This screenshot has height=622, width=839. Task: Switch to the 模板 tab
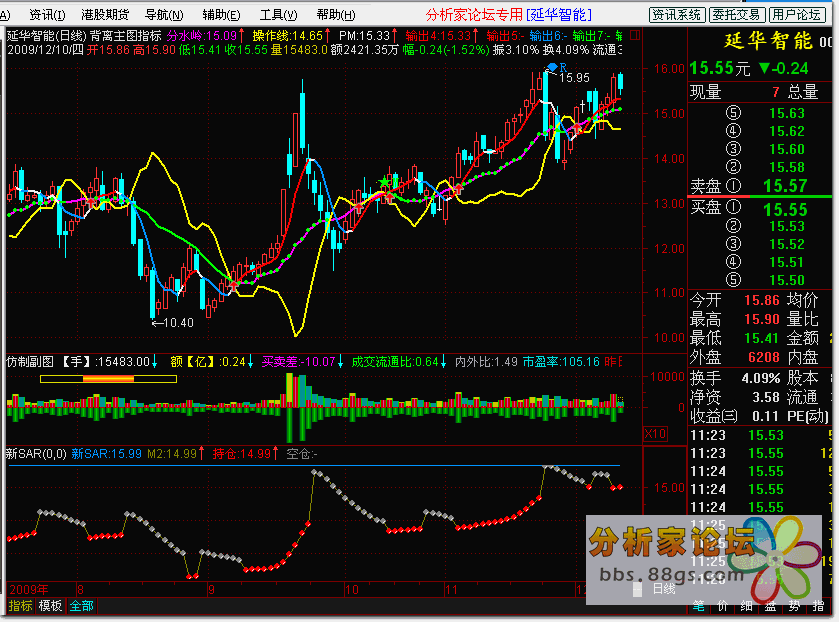pyautogui.click(x=50, y=606)
